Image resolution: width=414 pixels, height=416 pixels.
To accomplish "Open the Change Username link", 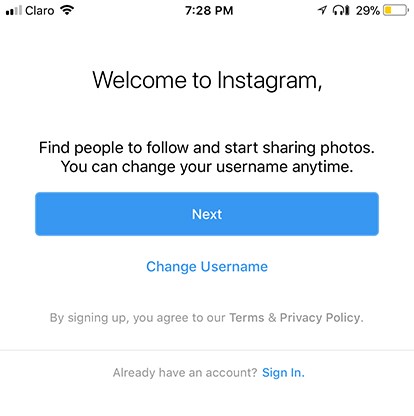I will click(207, 267).
